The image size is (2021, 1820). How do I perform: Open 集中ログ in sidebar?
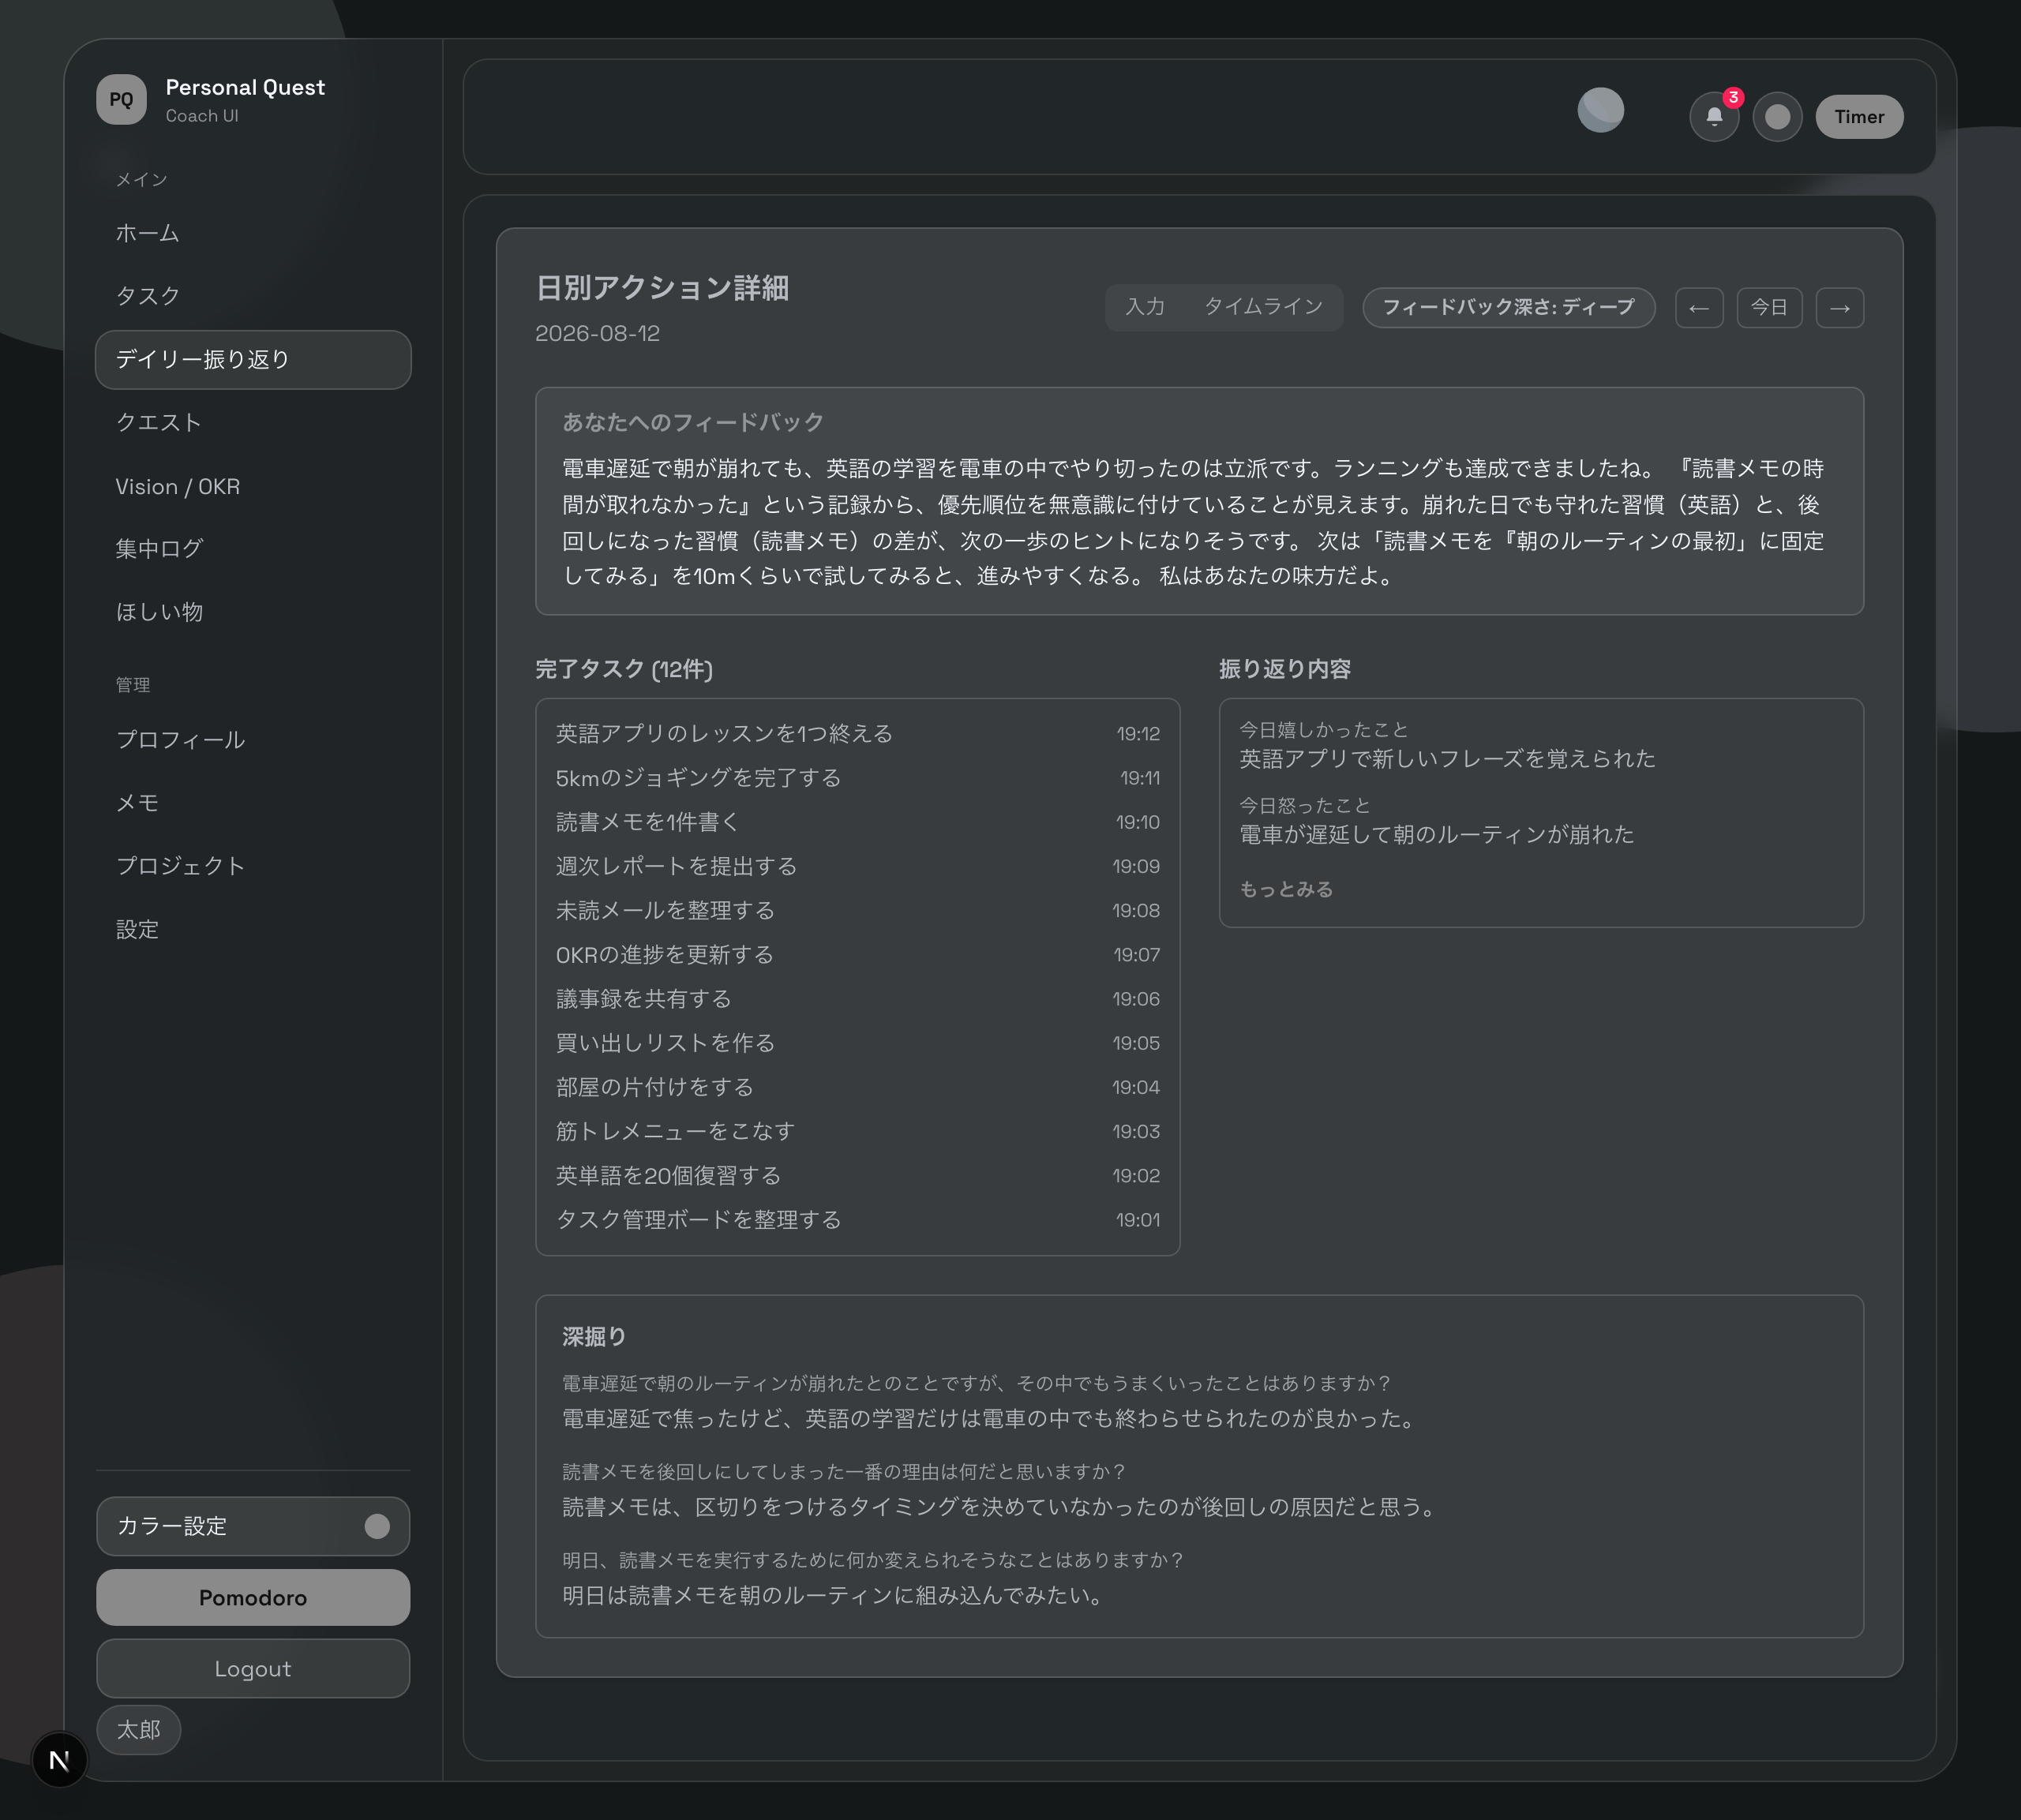click(253, 549)
